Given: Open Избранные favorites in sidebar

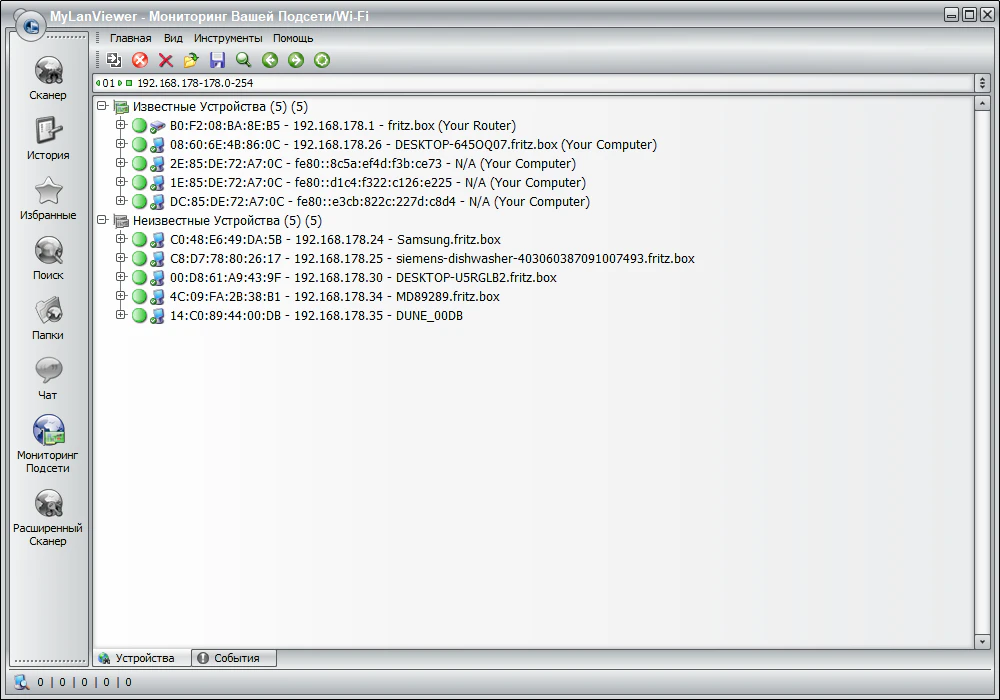Looking at the screenshot, I should click(x=48, y=198).
